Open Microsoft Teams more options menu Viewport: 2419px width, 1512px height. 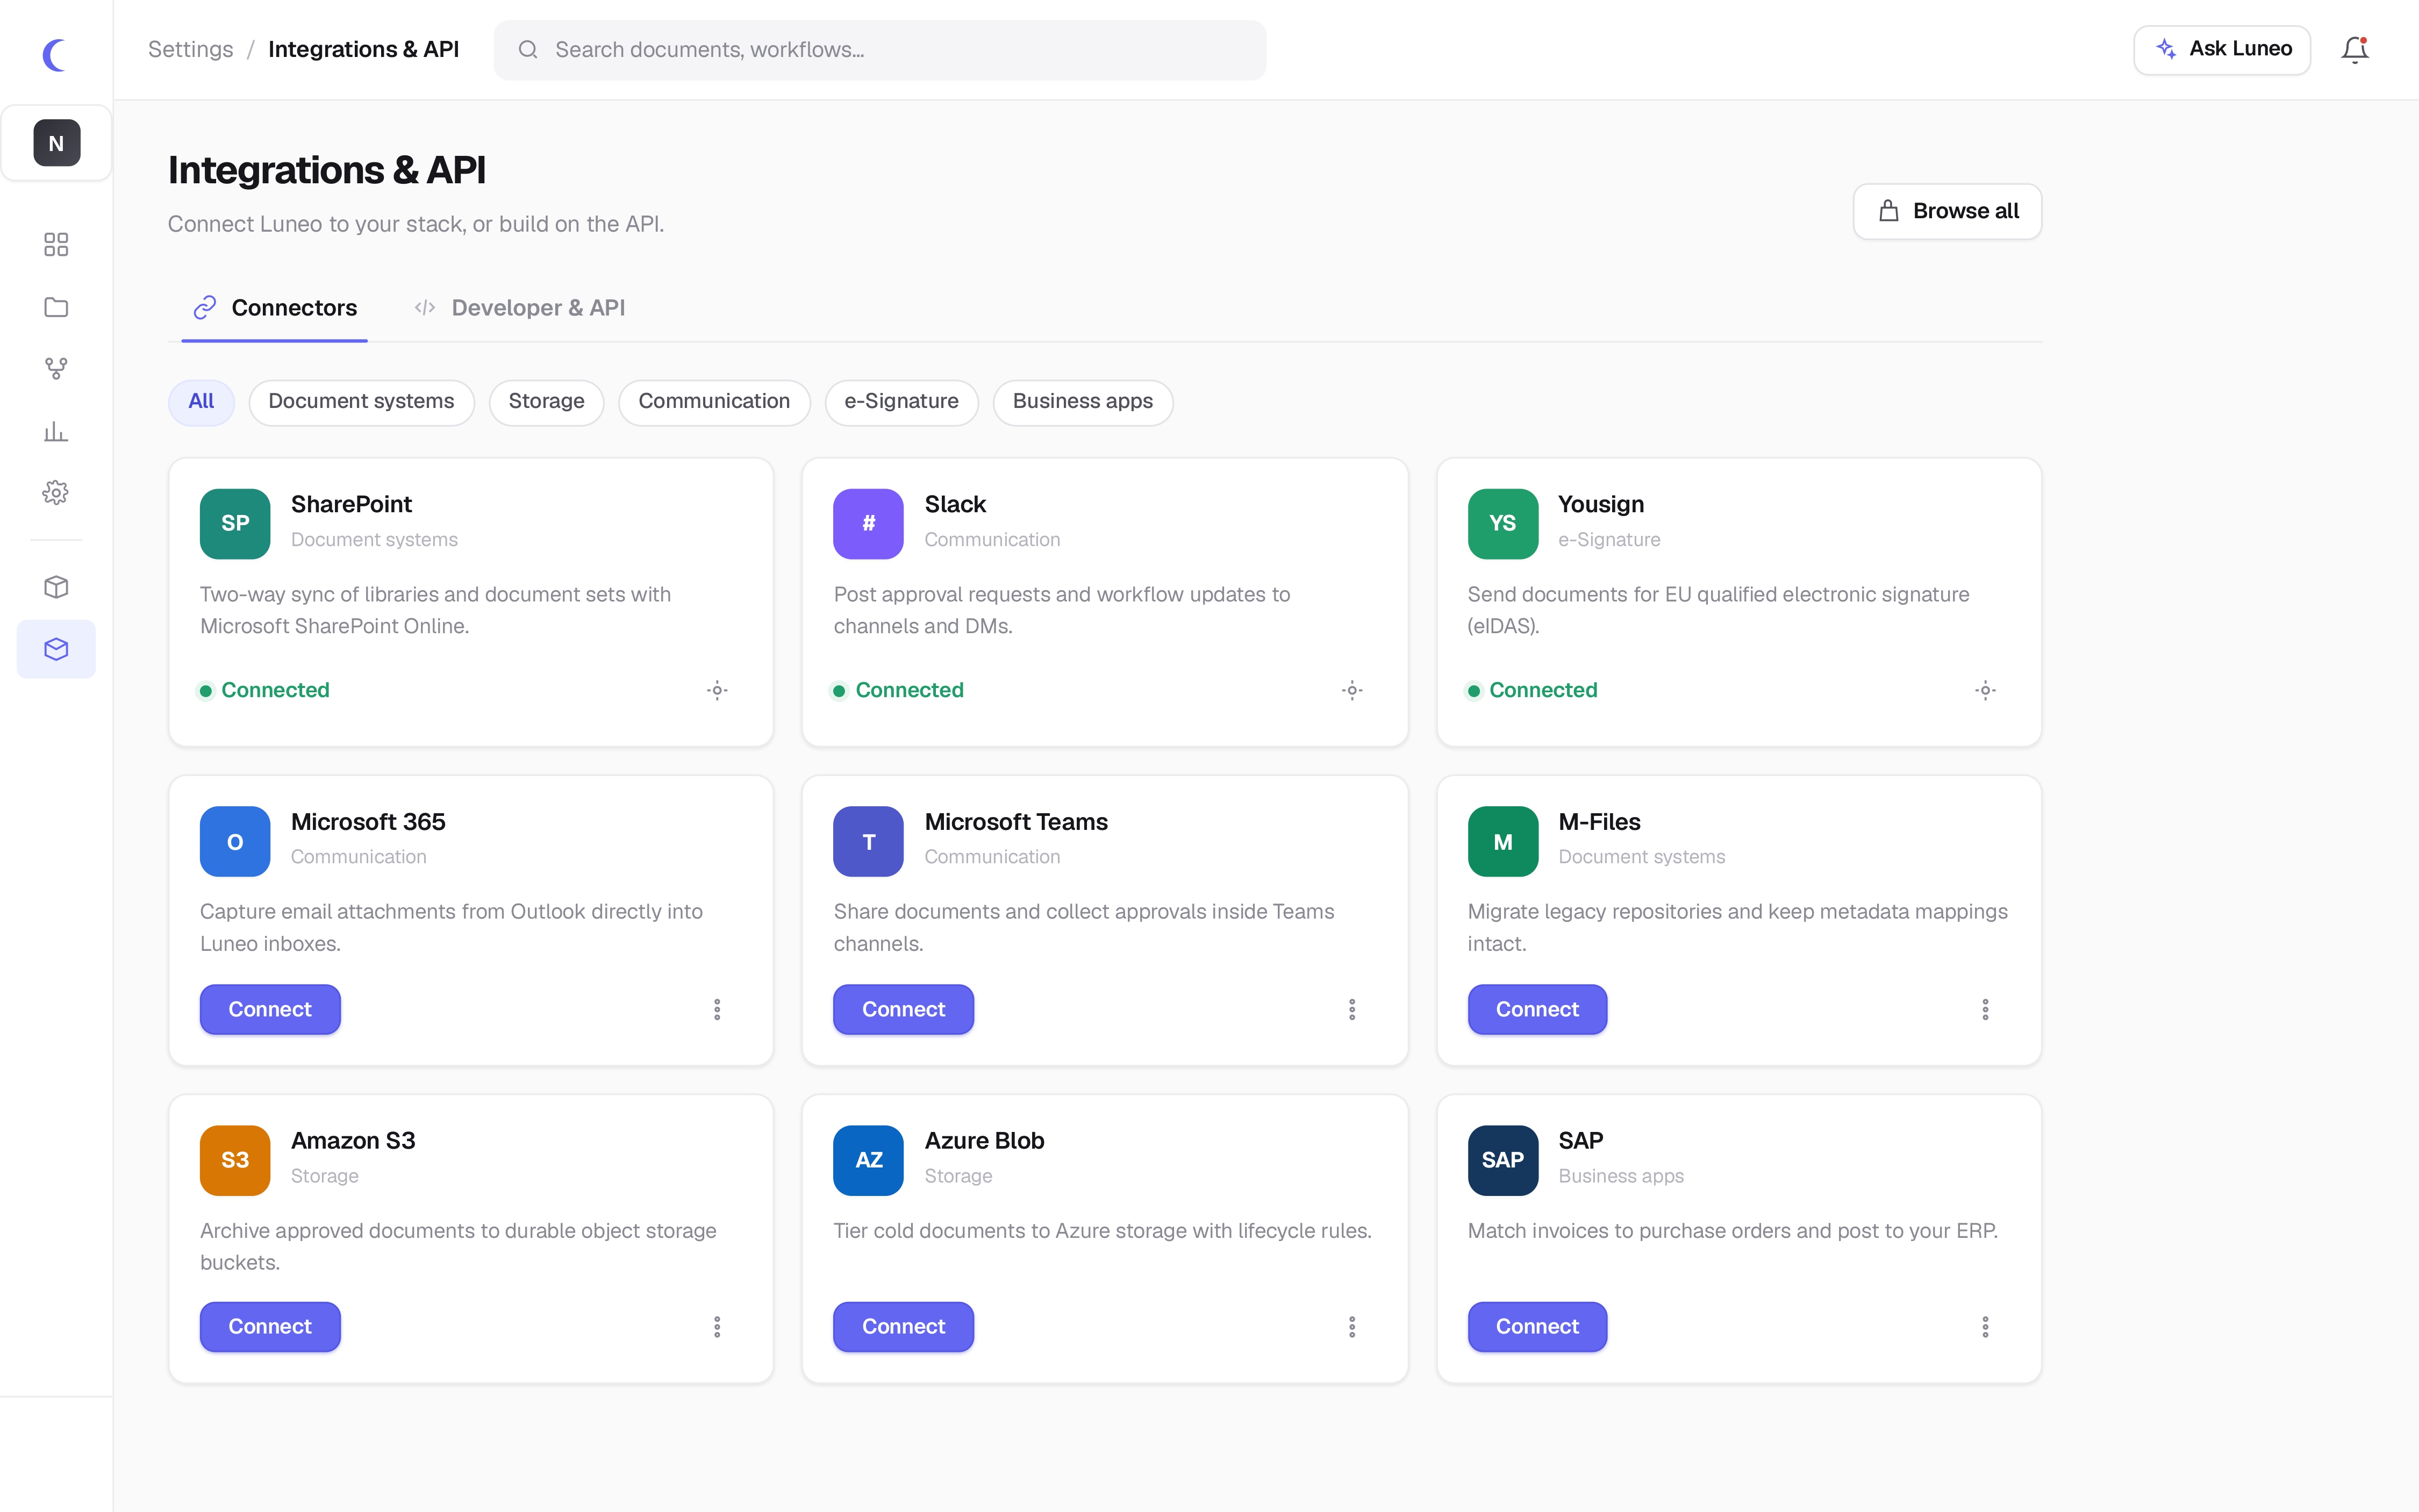click(1352, 1009)
